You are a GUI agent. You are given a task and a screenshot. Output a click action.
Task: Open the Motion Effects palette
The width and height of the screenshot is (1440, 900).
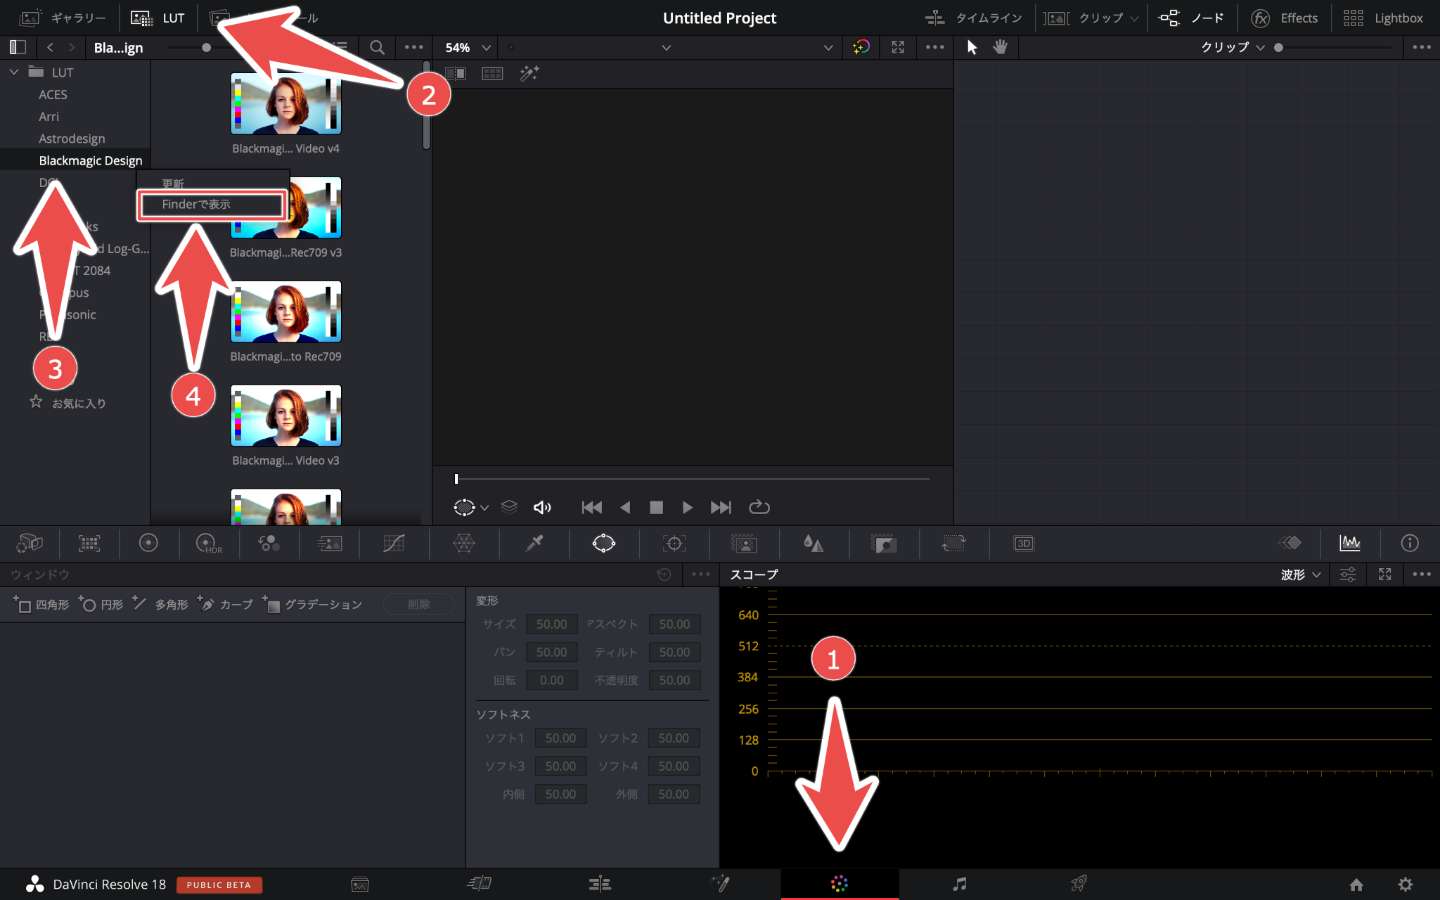[330, 543]
